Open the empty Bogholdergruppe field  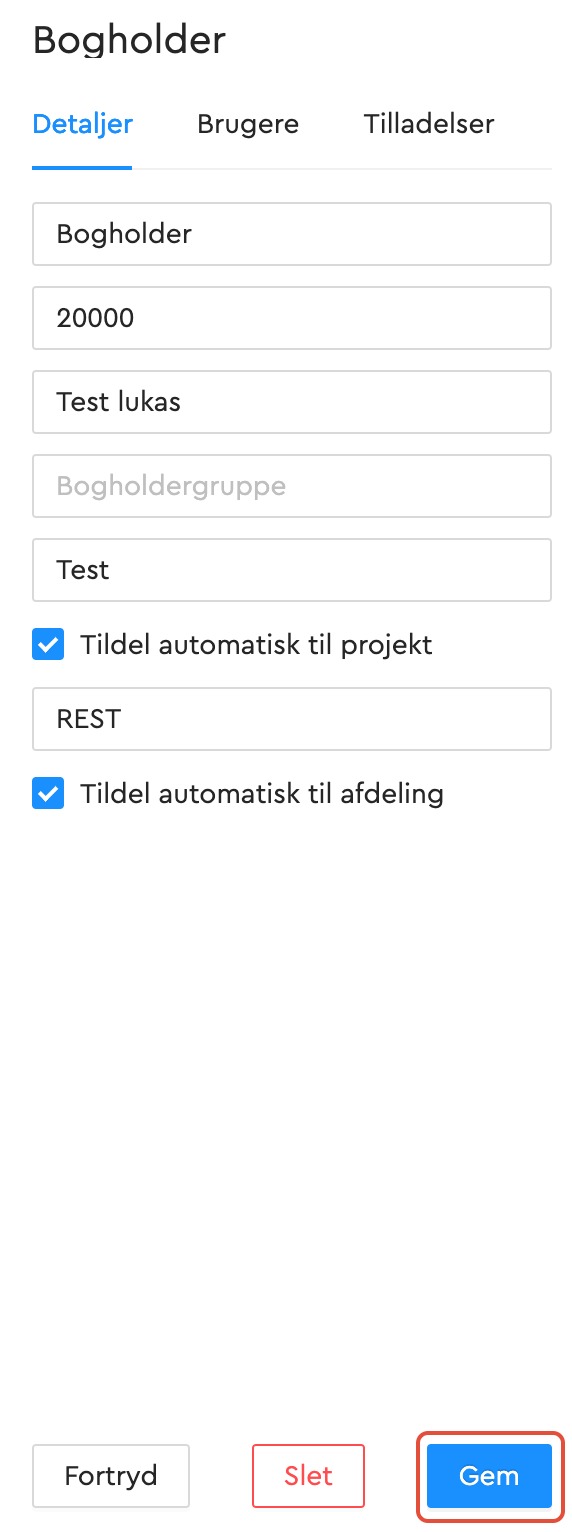pos(292,486)
